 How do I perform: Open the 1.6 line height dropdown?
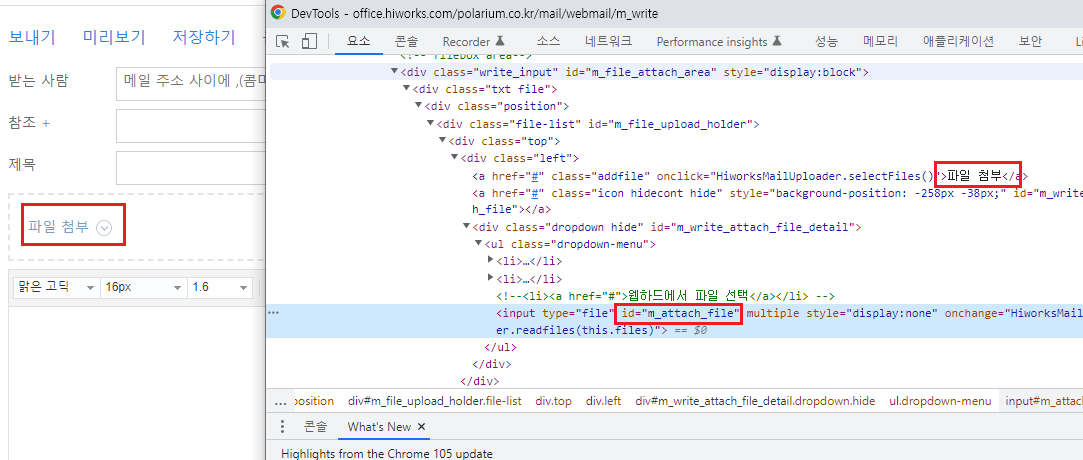click(220, 287)
